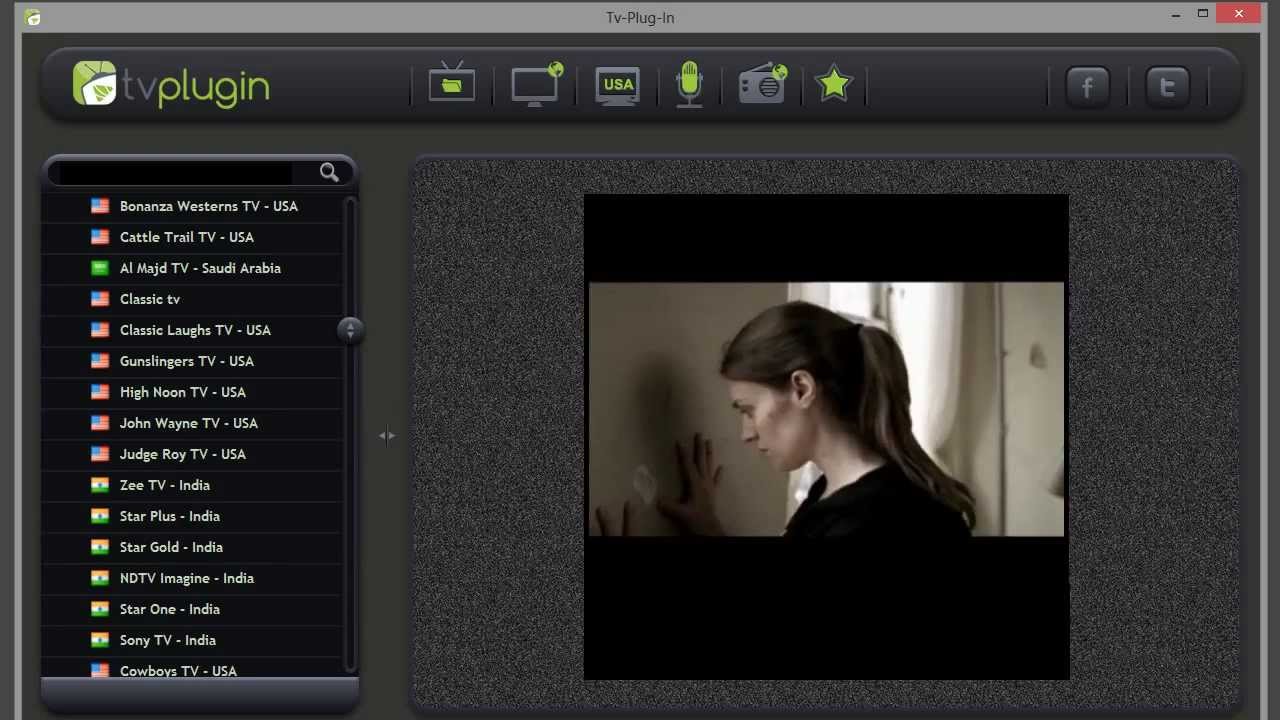The height and width of the screenshot is (720, 1280).
Task: Select Bonanza Westerns TV - USA channel
Action: coord(193,206)
